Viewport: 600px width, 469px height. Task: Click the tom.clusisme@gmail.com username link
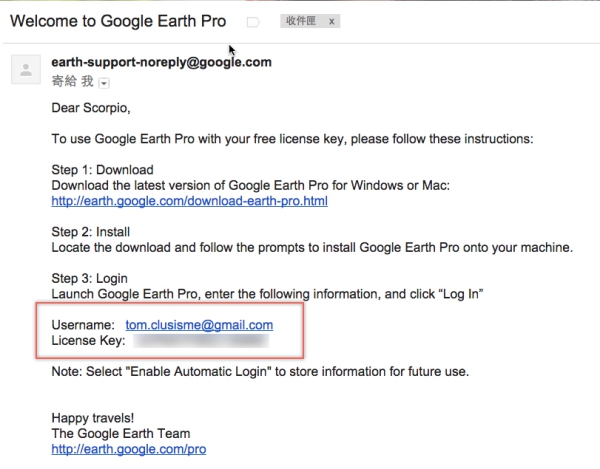tap(199, 325)
